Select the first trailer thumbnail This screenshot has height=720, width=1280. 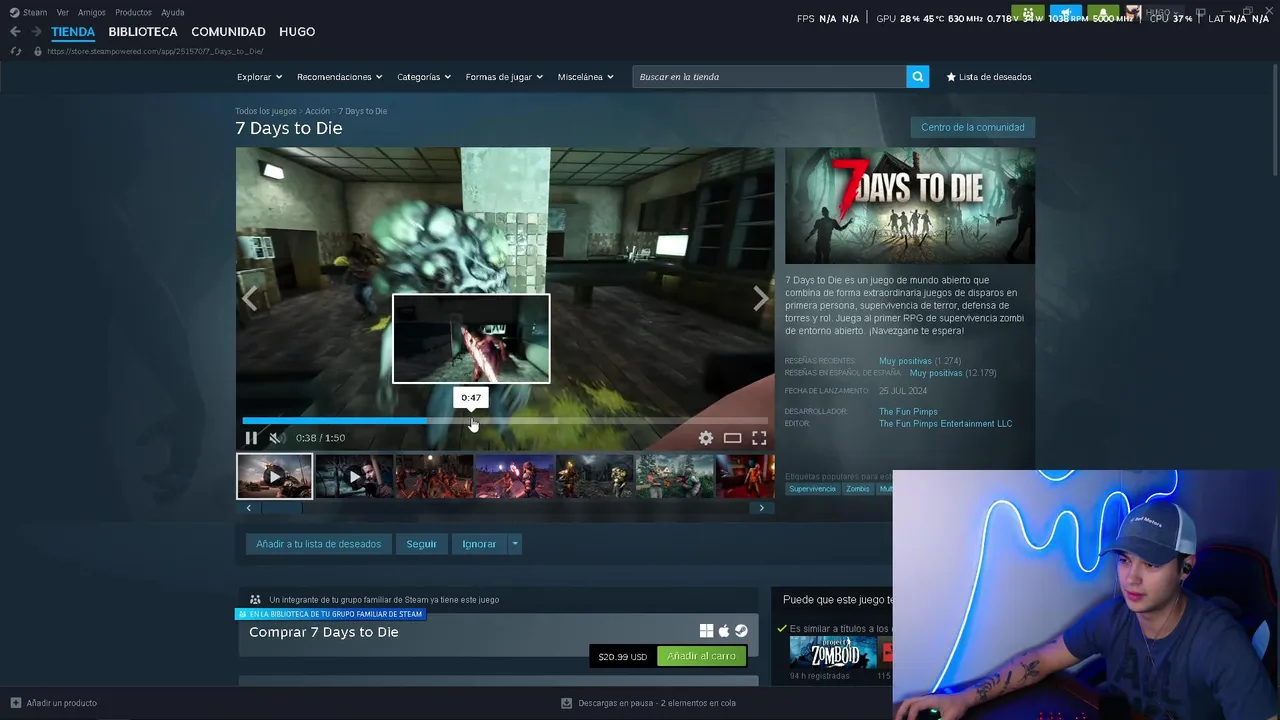(x=274, y=476)
